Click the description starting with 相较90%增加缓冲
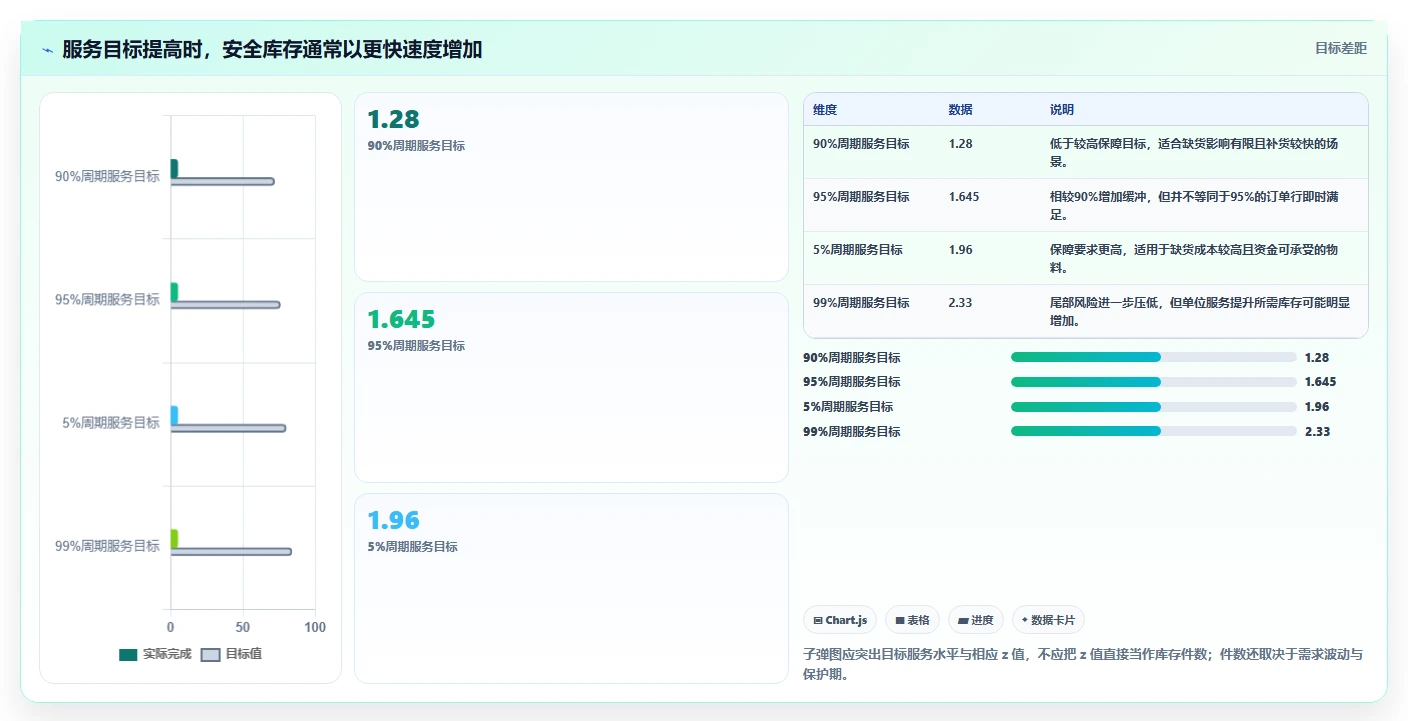 (1194, 206)
